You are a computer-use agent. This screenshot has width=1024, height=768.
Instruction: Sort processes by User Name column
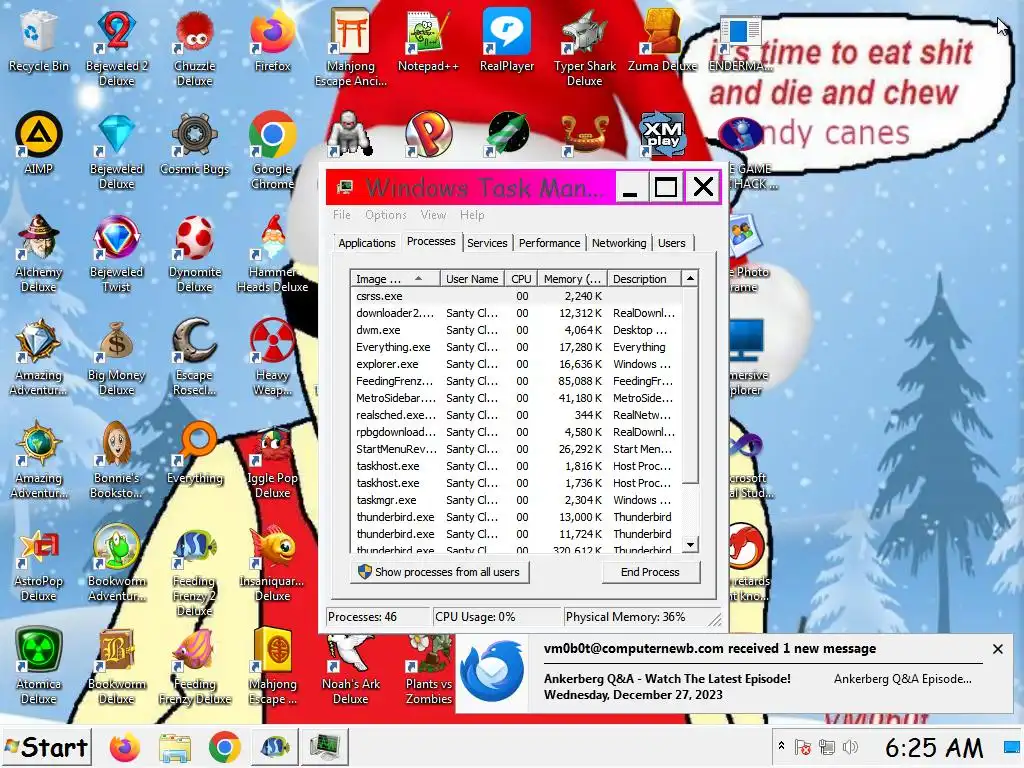(x=472, y=279)
